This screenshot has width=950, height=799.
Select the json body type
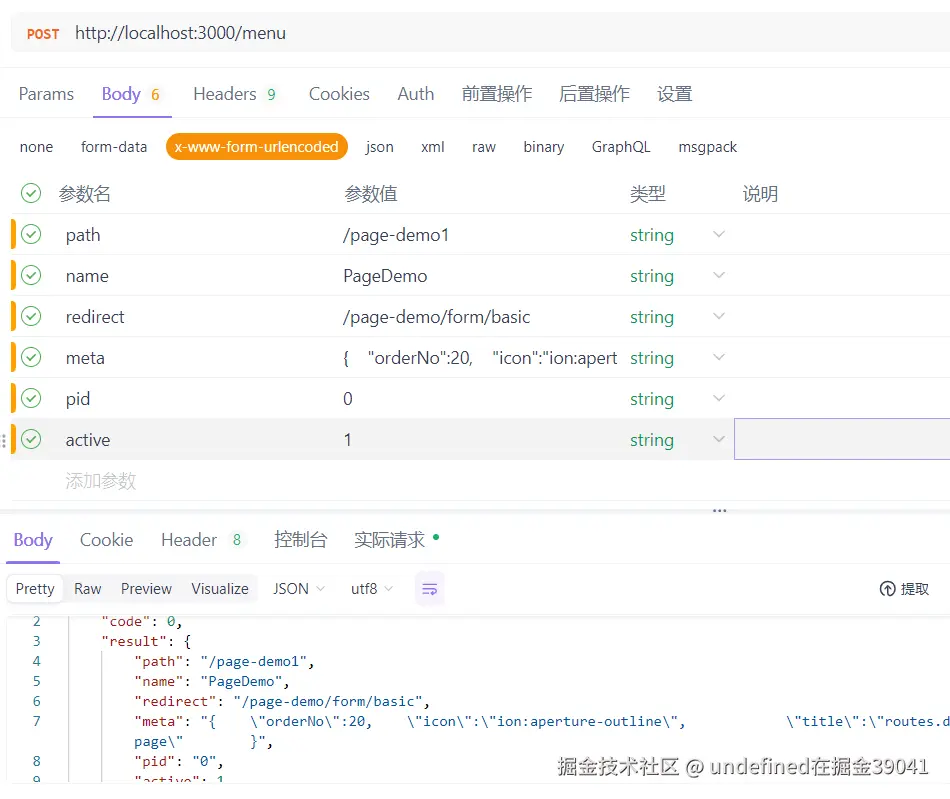pos(379,147)
